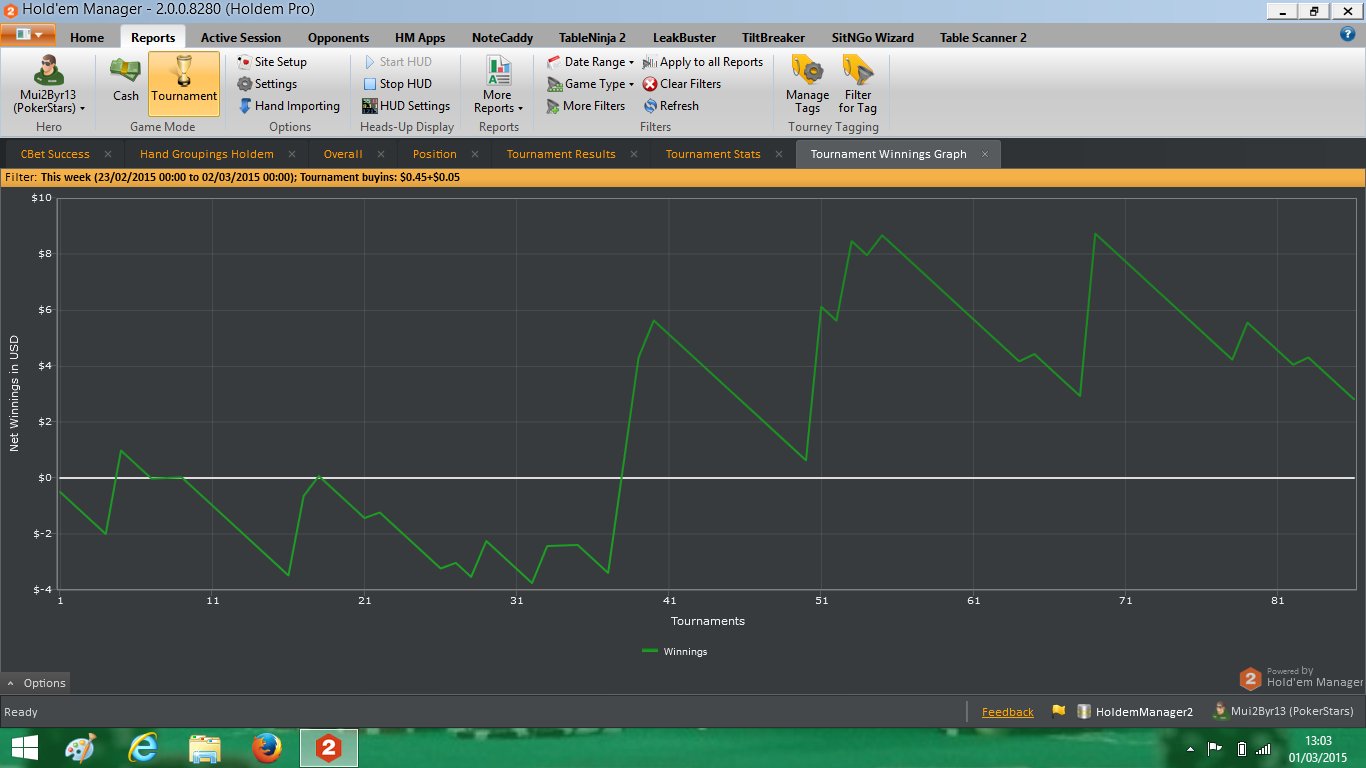1366x768 pixels.
Task: Switch to the Overall report tab
Action: tap(343, 154)
